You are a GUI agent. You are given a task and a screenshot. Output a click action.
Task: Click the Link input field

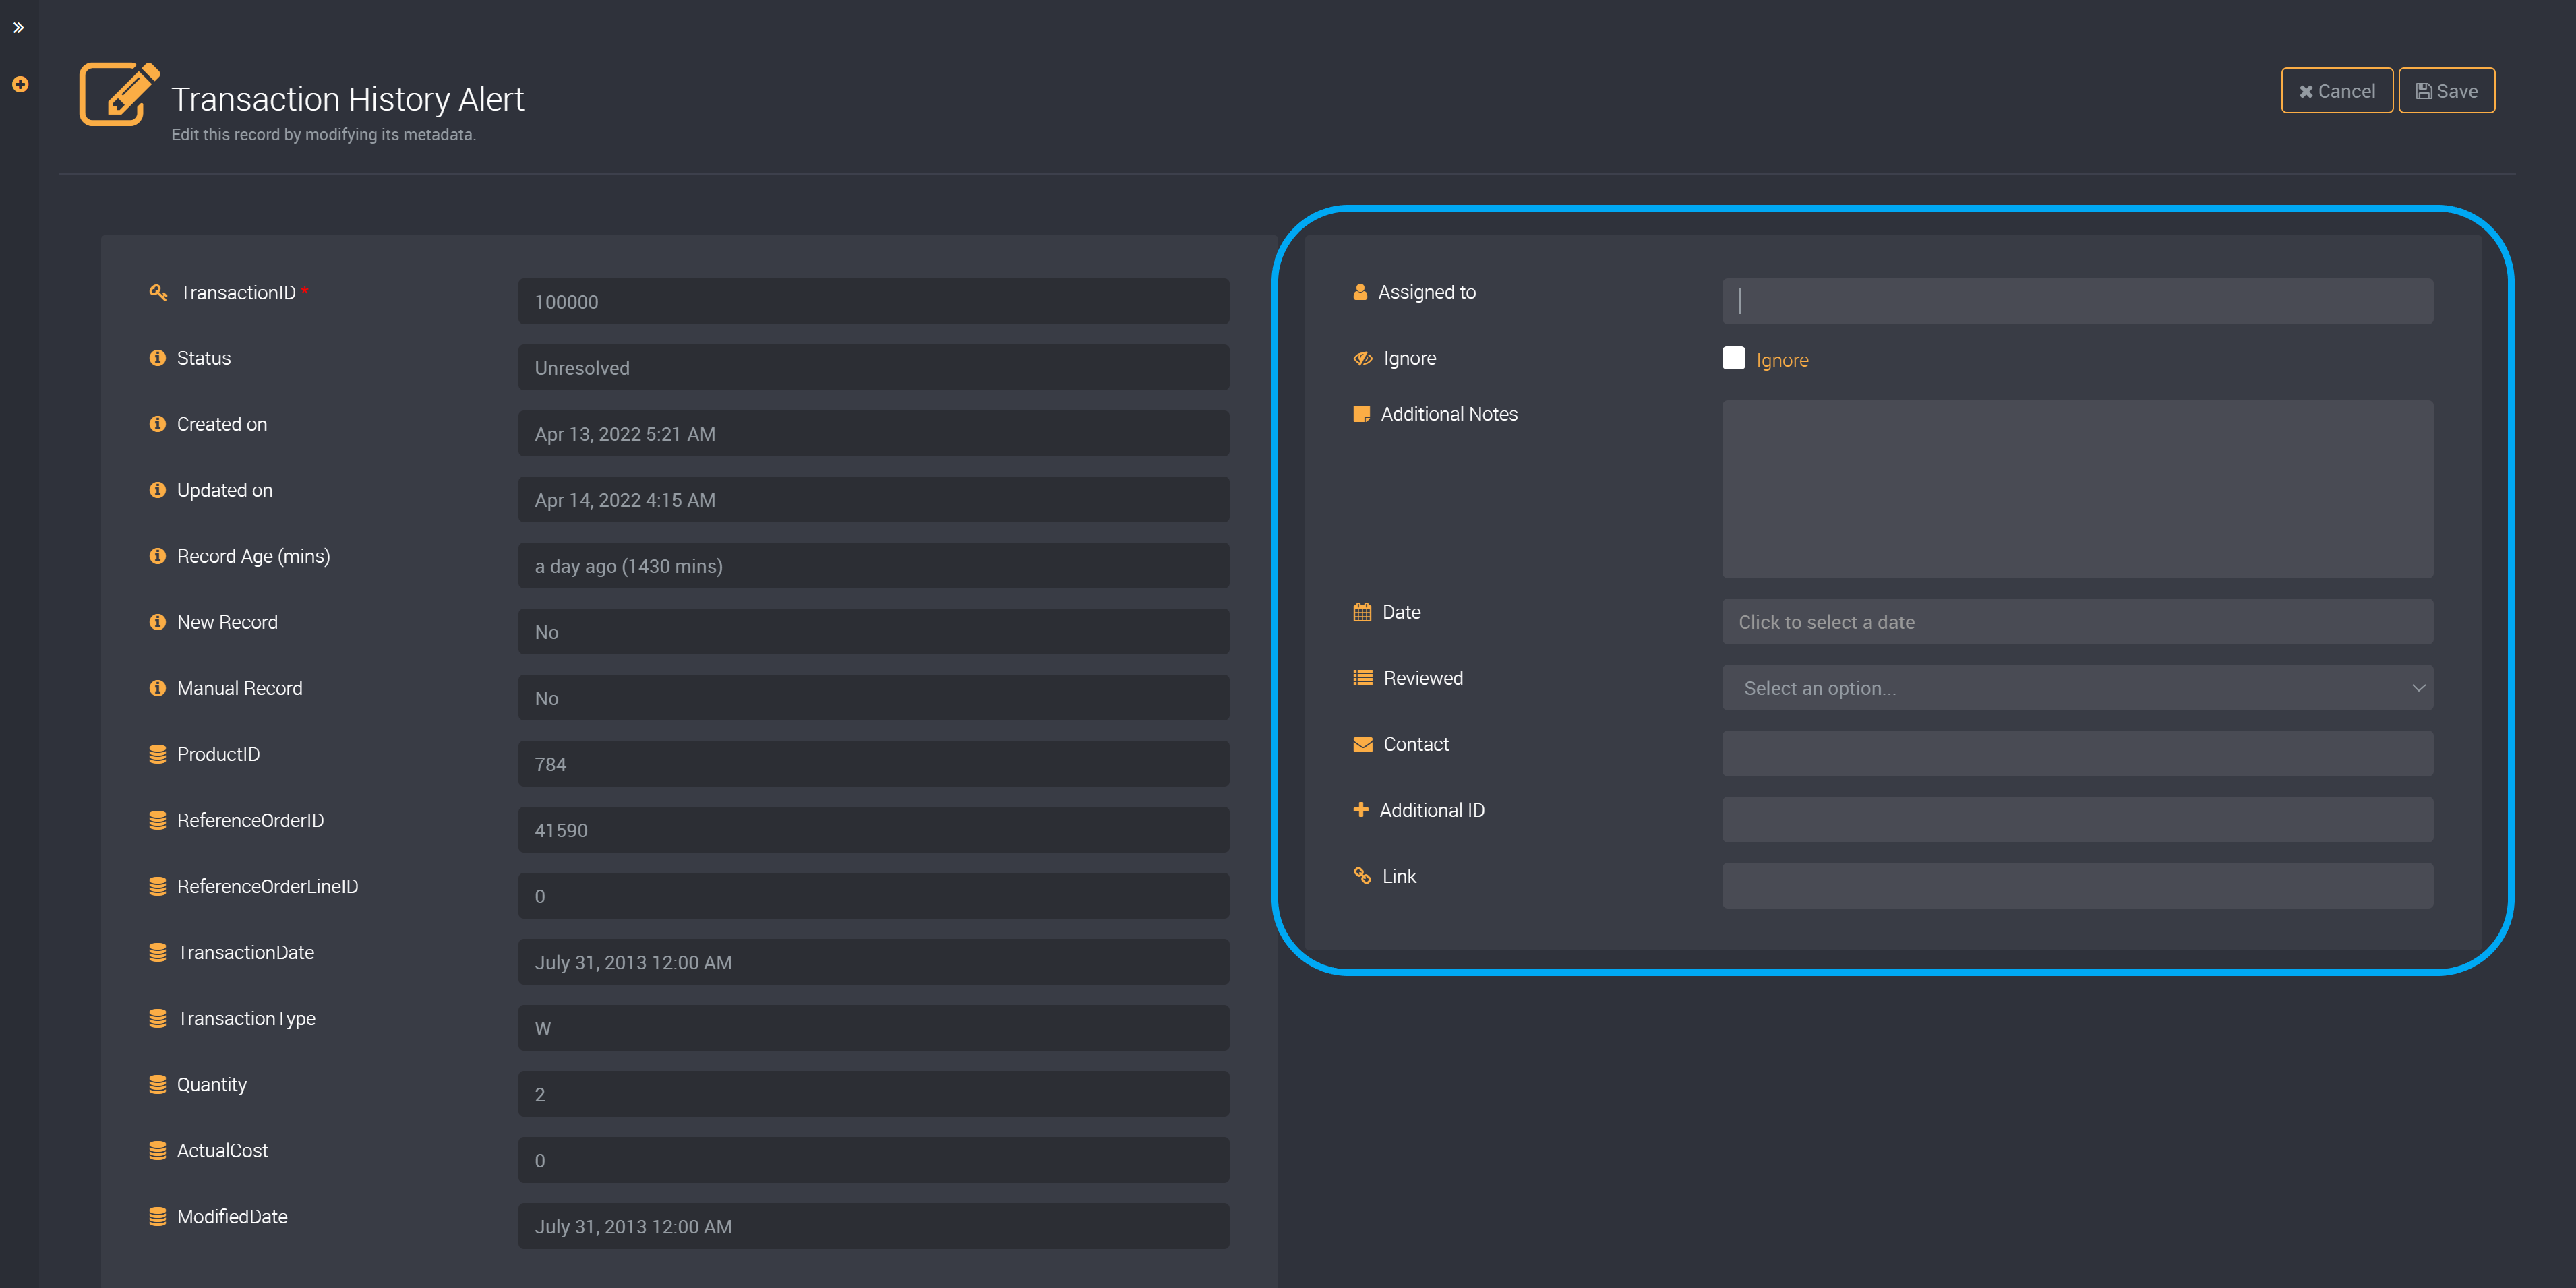pos(2077,886)
